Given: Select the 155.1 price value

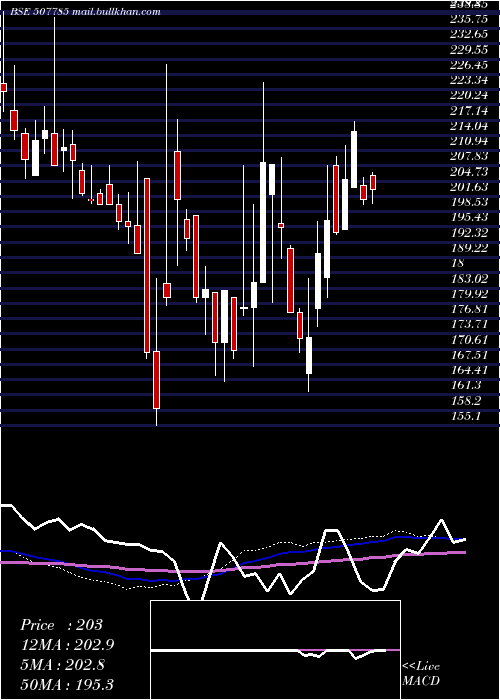Looking at the screenshot, I should 464,416.
